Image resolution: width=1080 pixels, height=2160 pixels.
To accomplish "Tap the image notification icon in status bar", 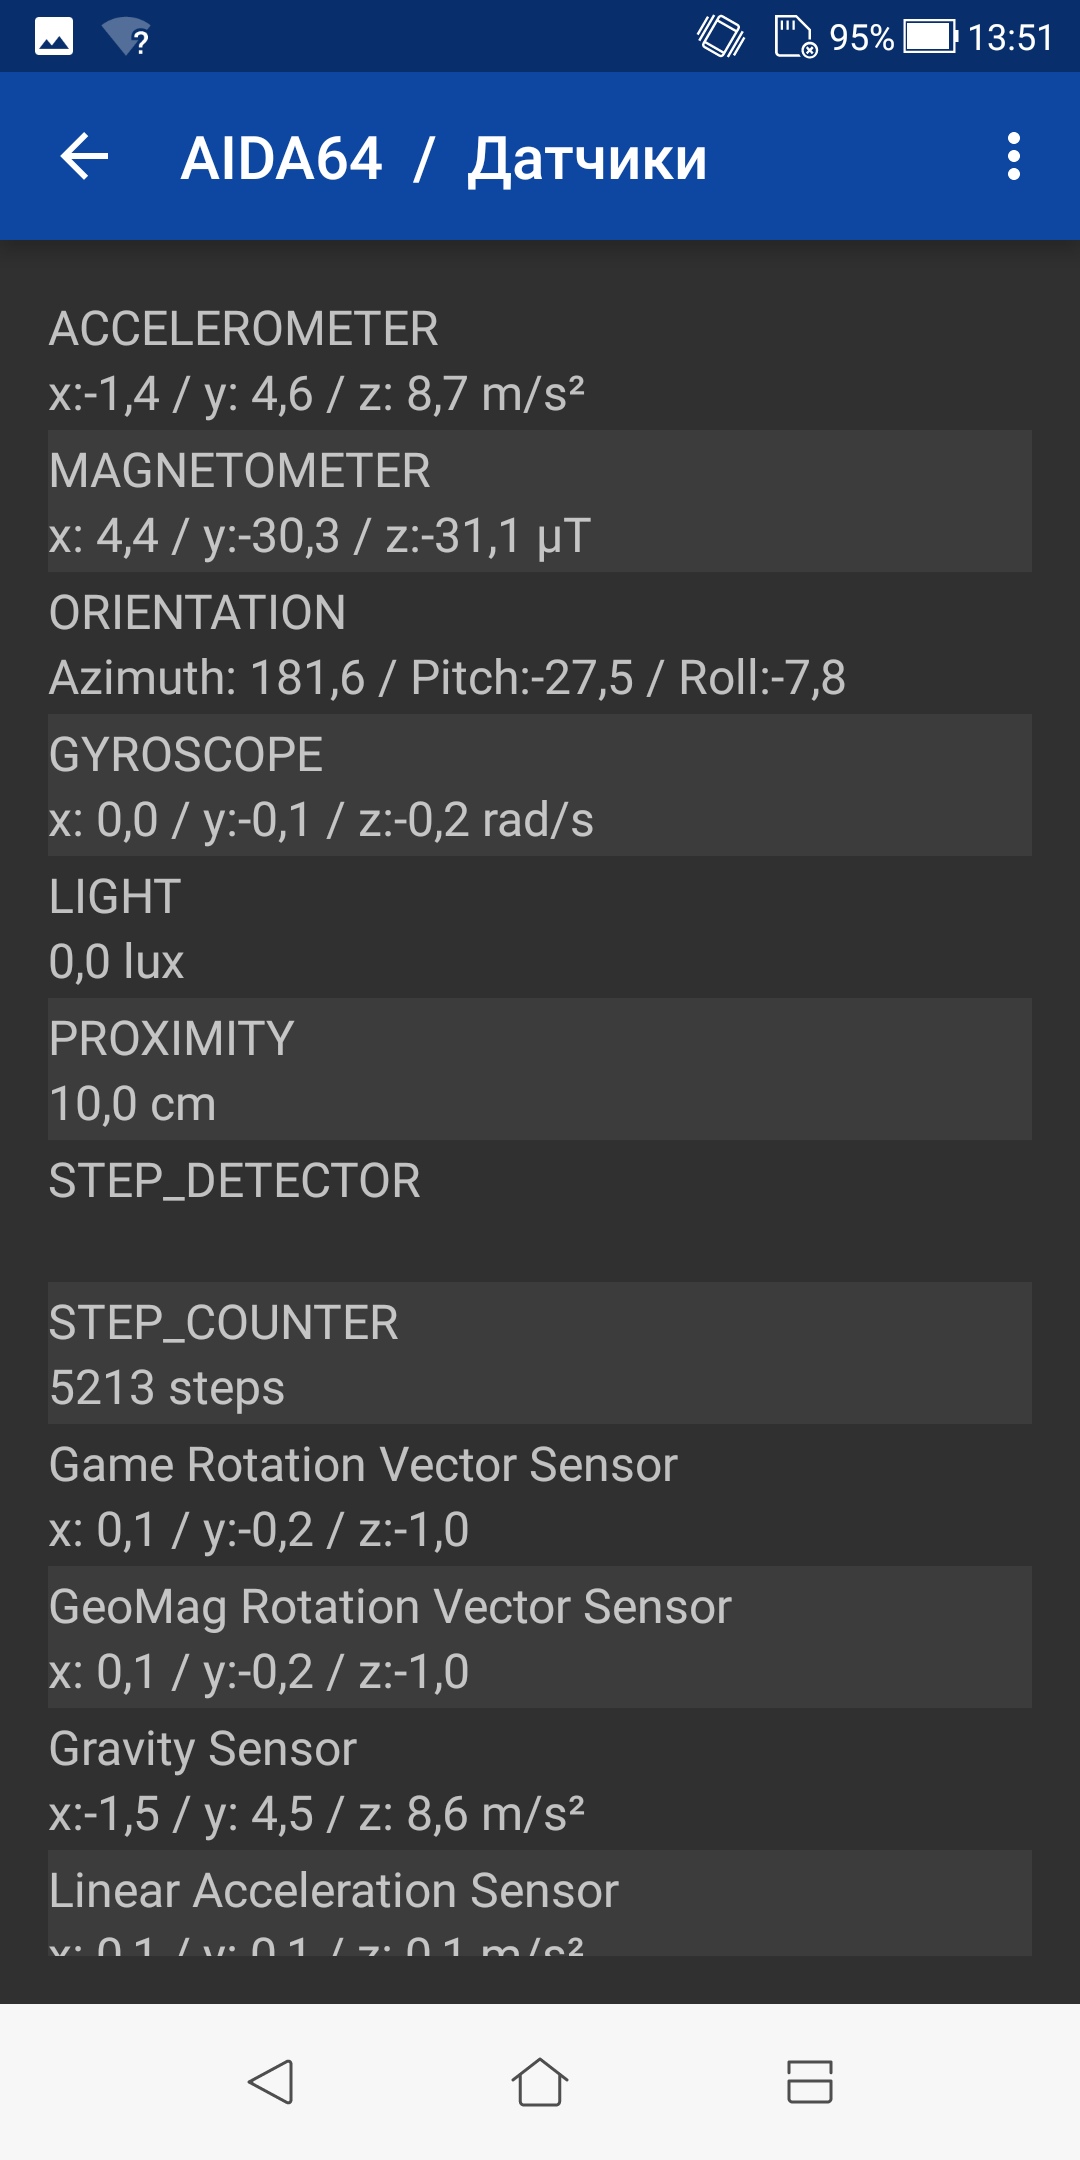I will 54,37.
